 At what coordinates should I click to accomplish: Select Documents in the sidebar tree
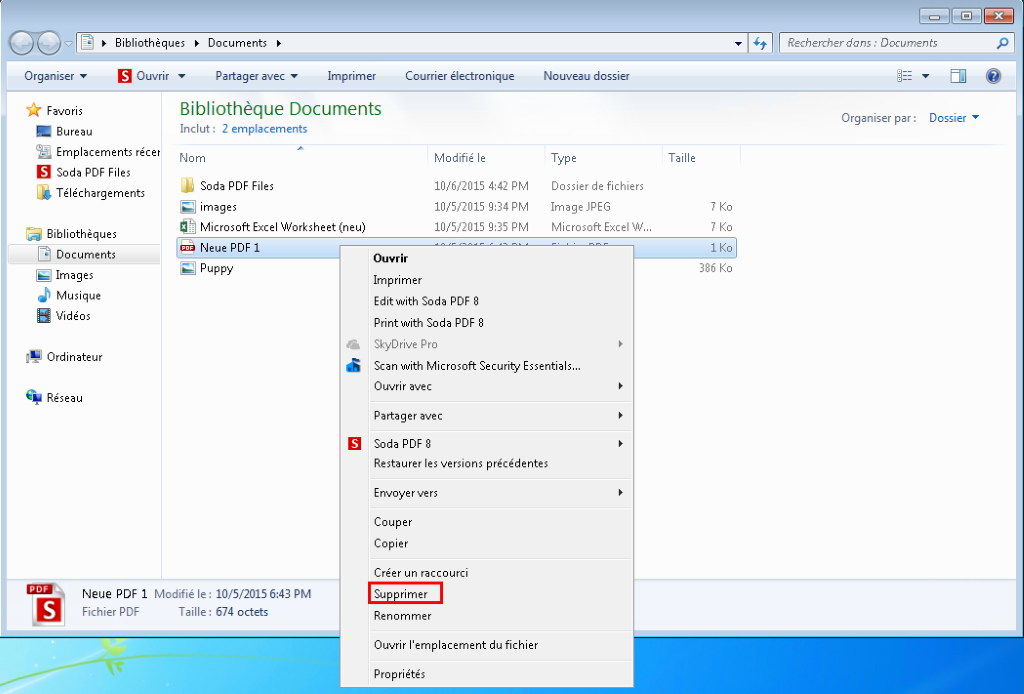(86, 255)
